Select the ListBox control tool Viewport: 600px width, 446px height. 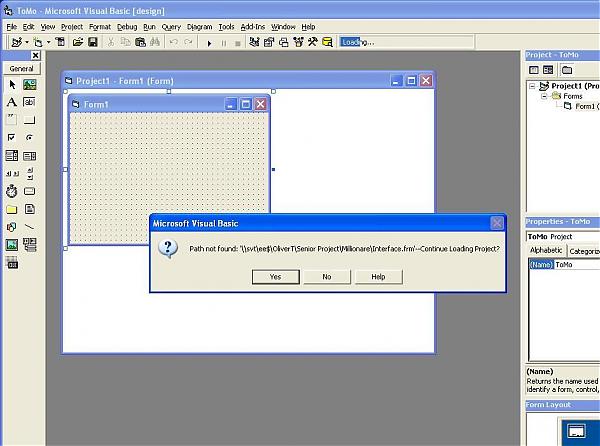29,156
